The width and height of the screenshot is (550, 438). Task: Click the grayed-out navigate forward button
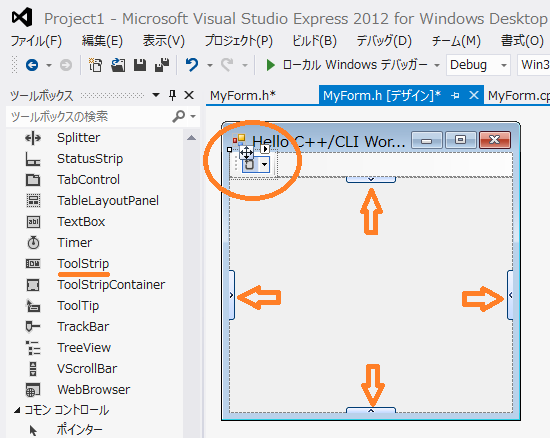pos(66,65)
